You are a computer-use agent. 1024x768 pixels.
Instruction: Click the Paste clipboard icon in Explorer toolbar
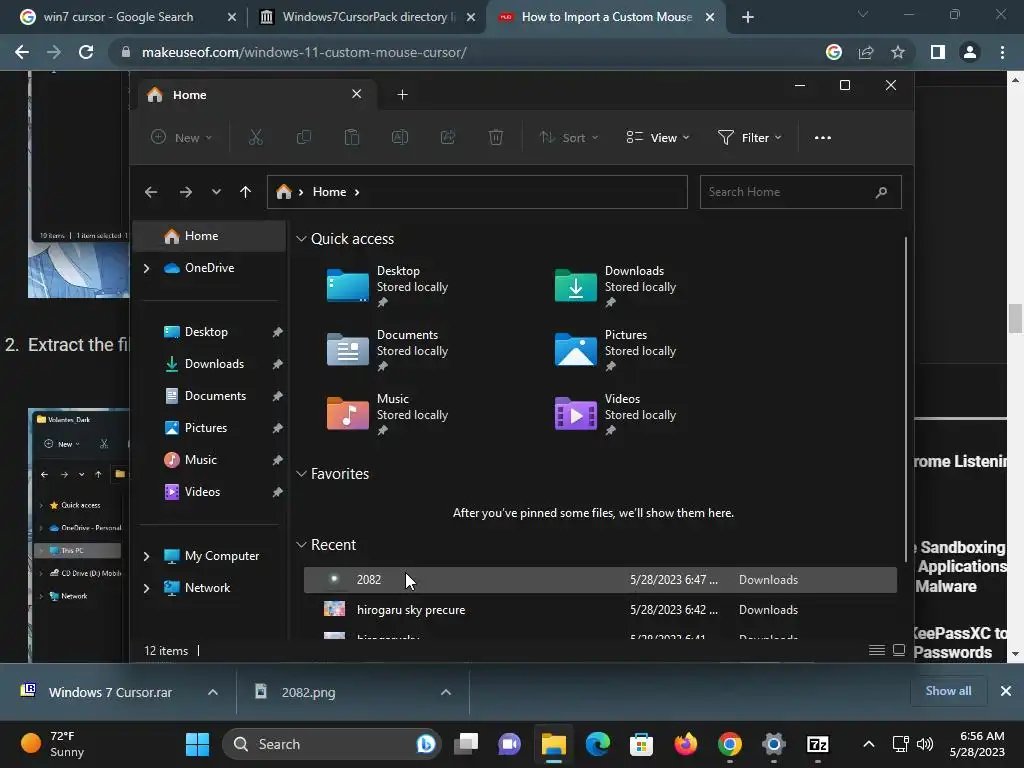(x=351, y=137)
